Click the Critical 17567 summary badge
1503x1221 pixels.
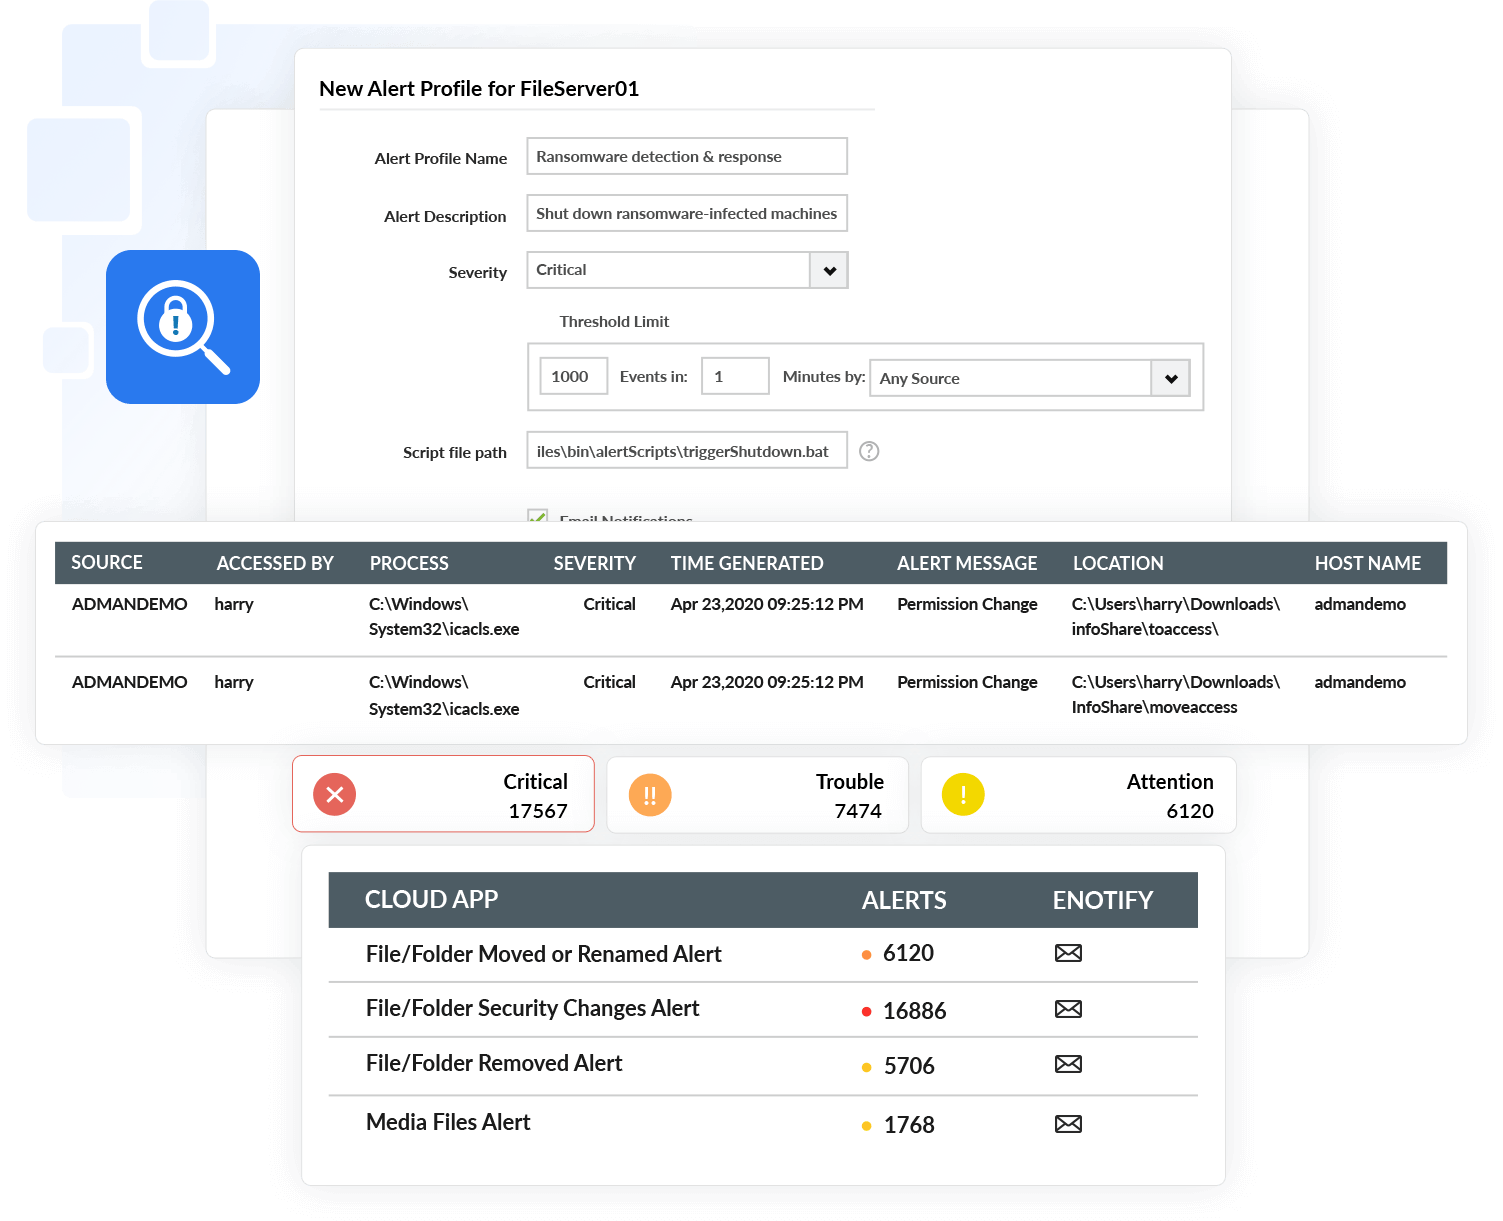[x=443, y=794]
